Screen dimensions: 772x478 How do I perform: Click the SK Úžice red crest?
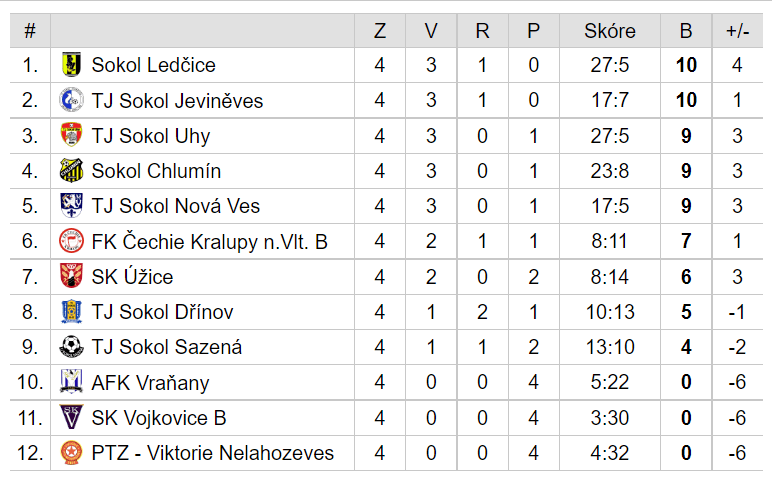(x=71, y=276)
